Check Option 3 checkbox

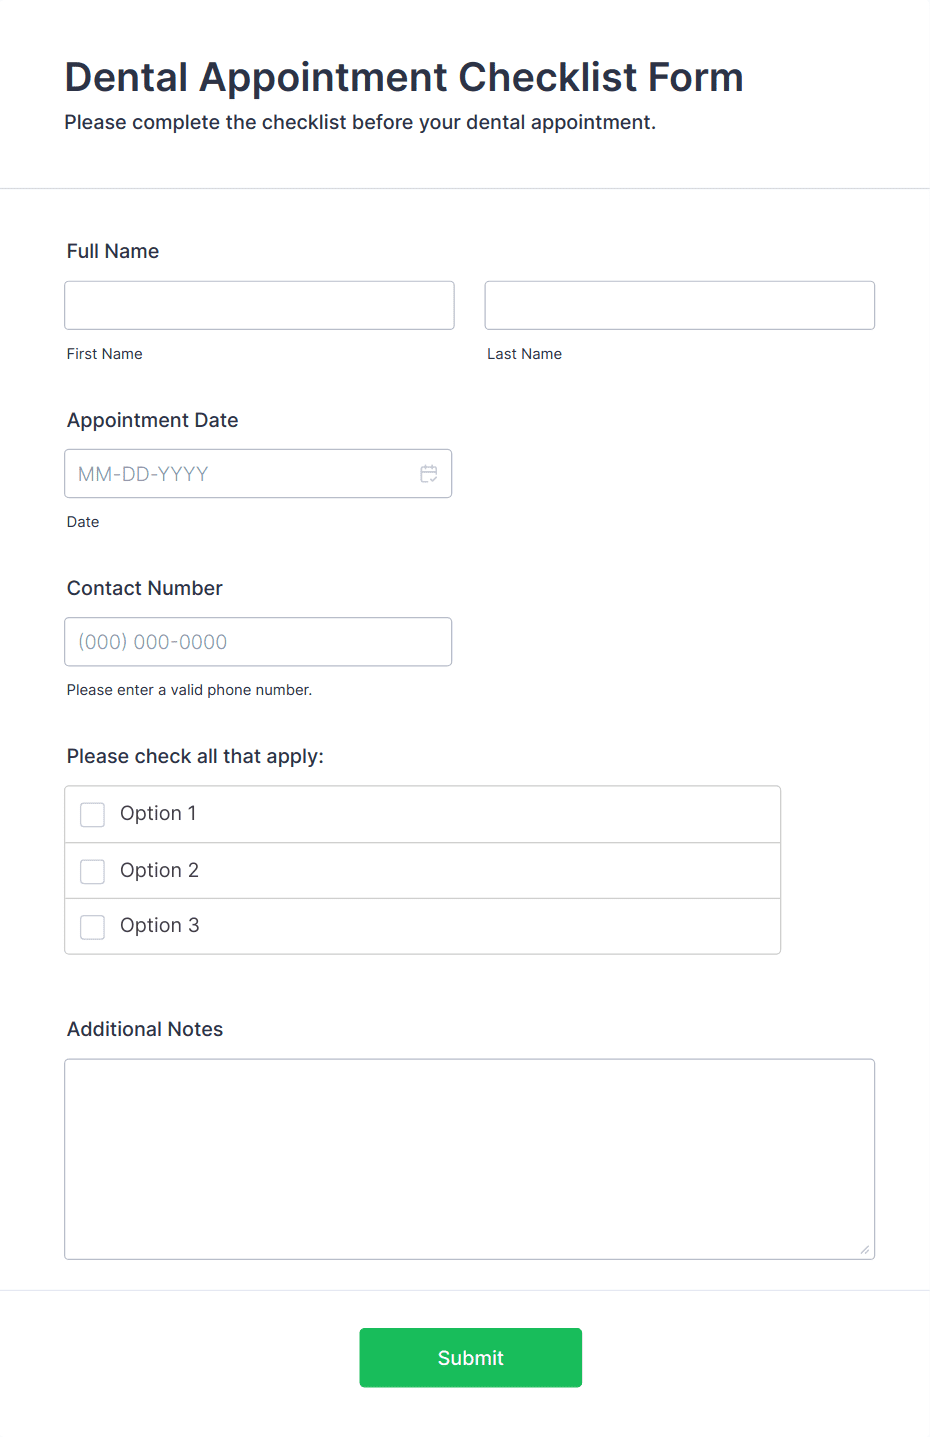pyautogui.click(x=92, y=927)
